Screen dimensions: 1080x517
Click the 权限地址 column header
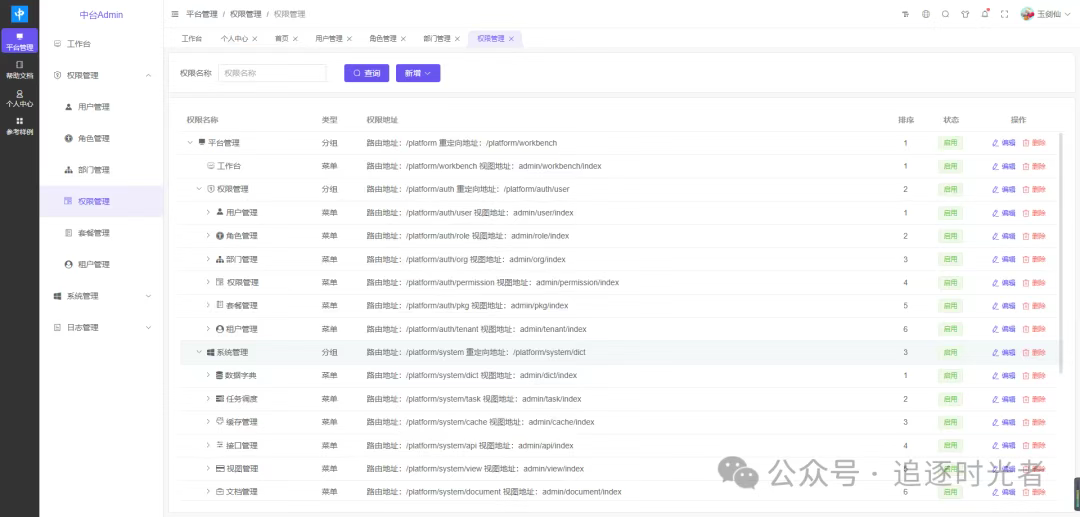pyautogui.click(x=382, y=120)
